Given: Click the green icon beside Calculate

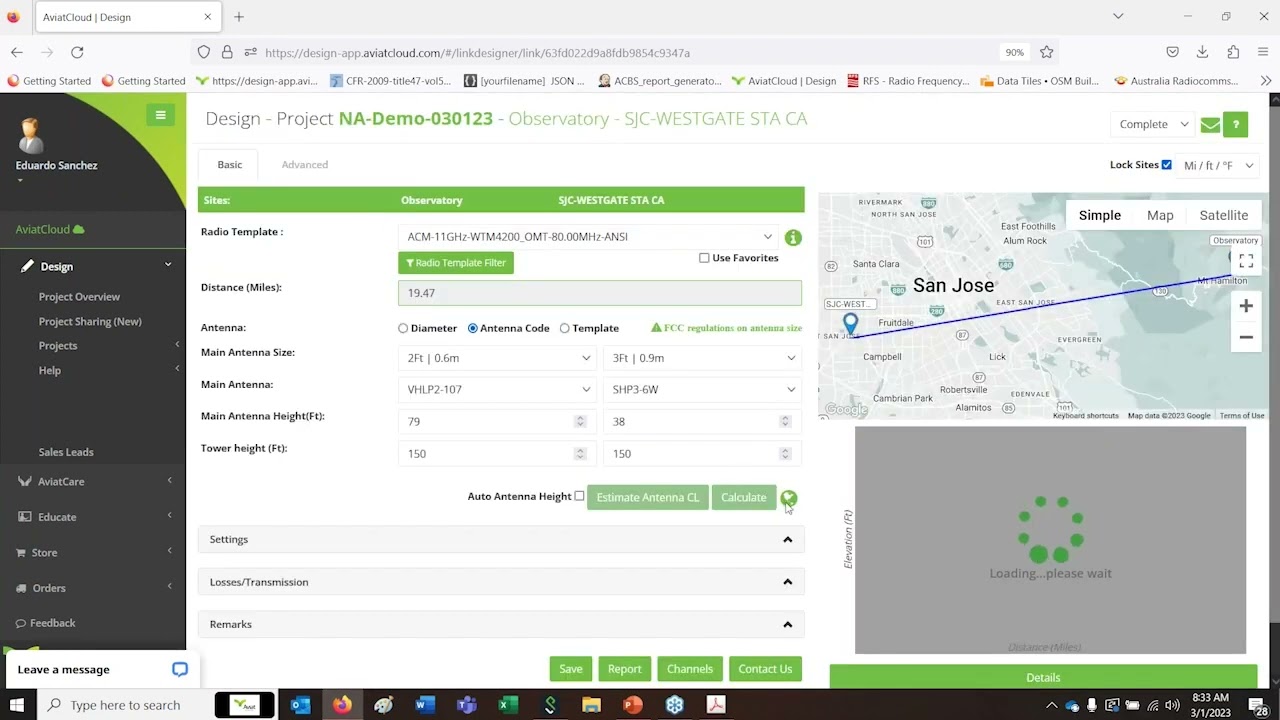Looking at the screenshot, I should point(789,497).
